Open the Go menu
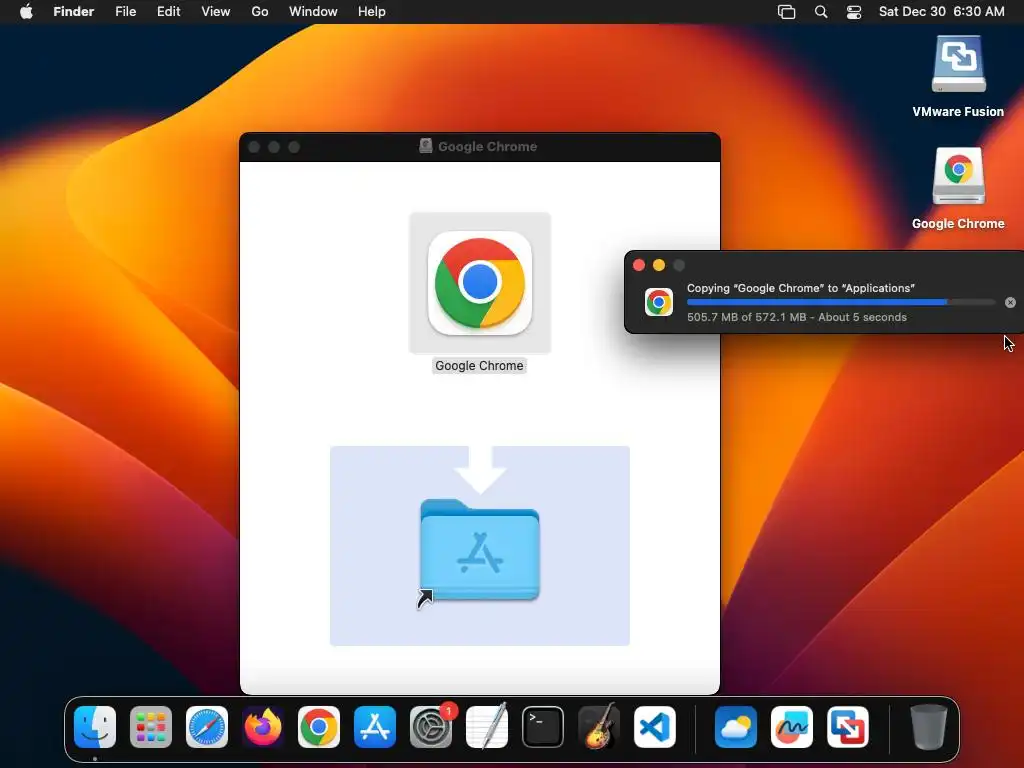 (x=260, y=12)
